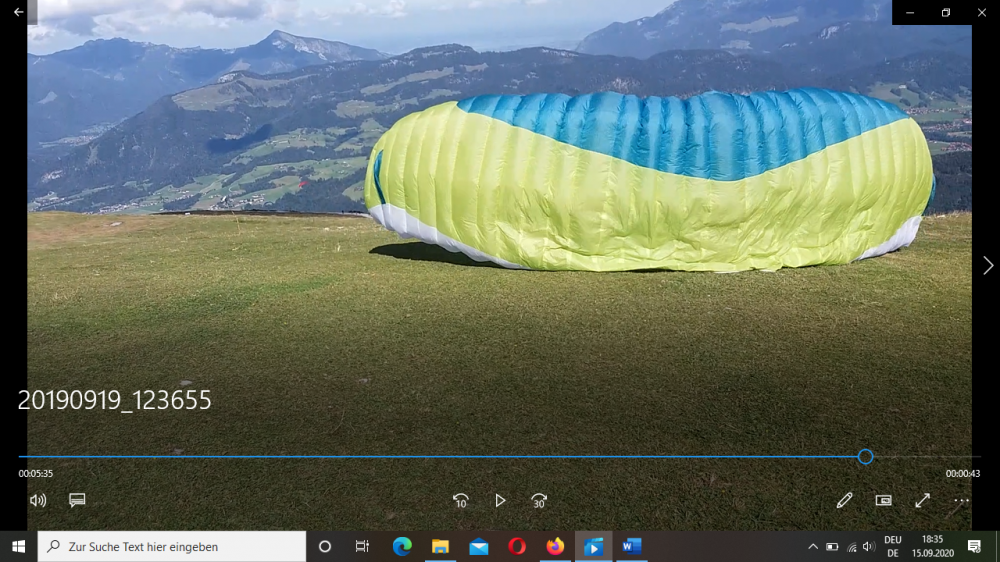
Task: Select Movies & TV taskbar icon
Action: [593, 547]
